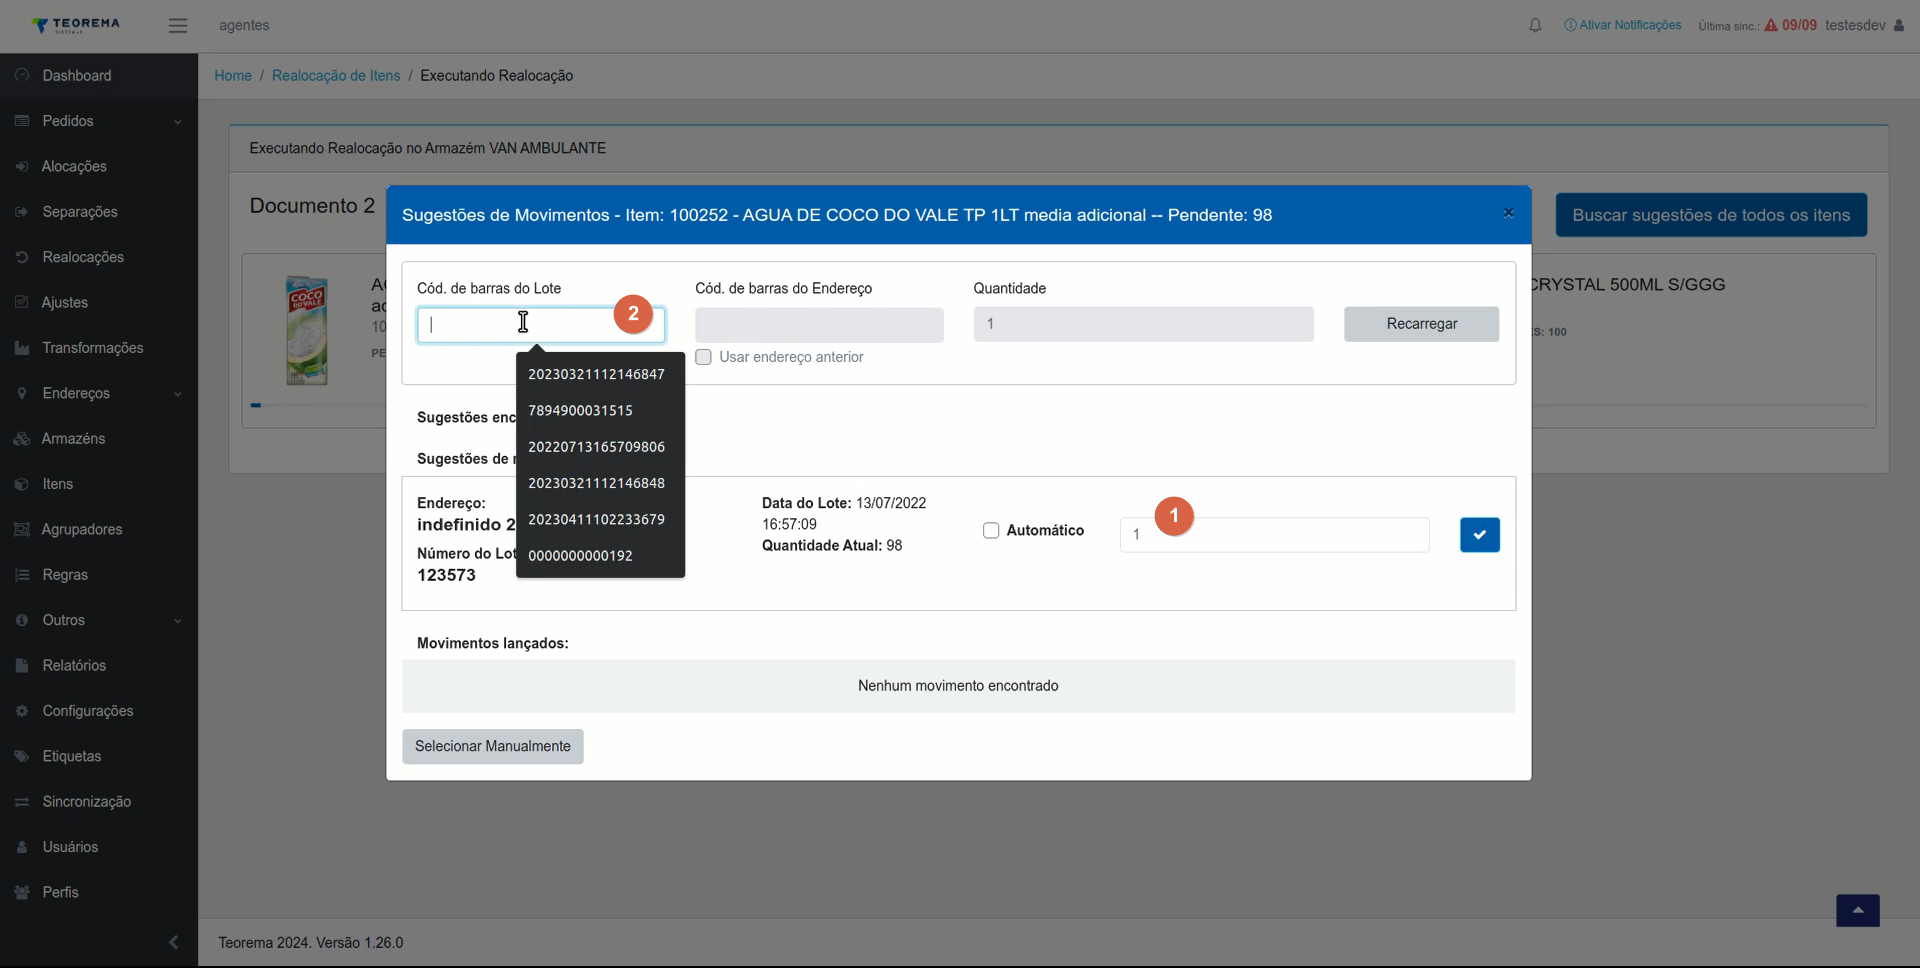Collapse the sidebar with left chevron
This screenshot has width=1920, height=968.
point(174,942)
